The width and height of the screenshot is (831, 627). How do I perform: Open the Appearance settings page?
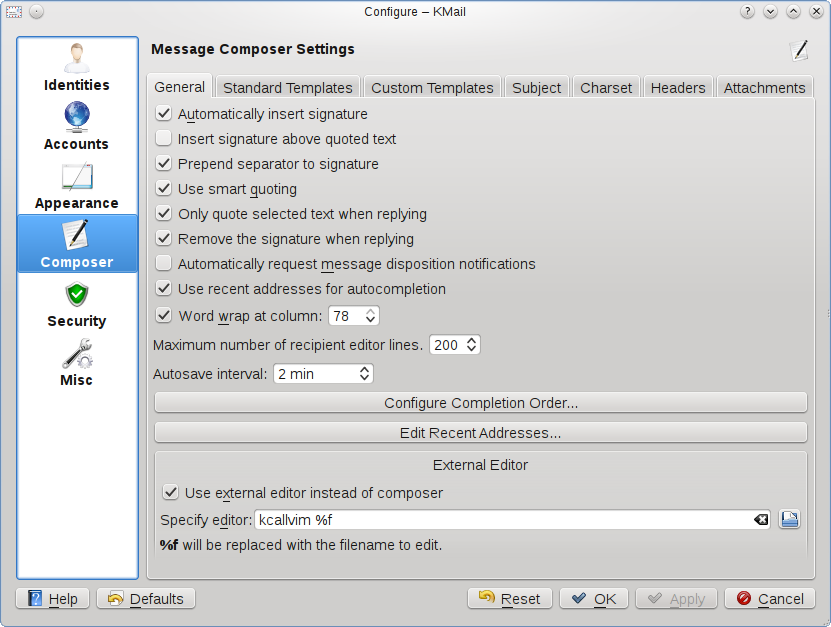(77, 186)
